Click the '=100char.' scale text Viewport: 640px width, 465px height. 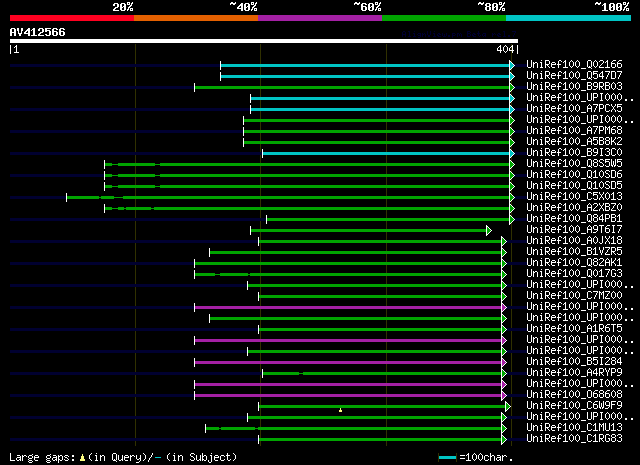coord(485,458)
